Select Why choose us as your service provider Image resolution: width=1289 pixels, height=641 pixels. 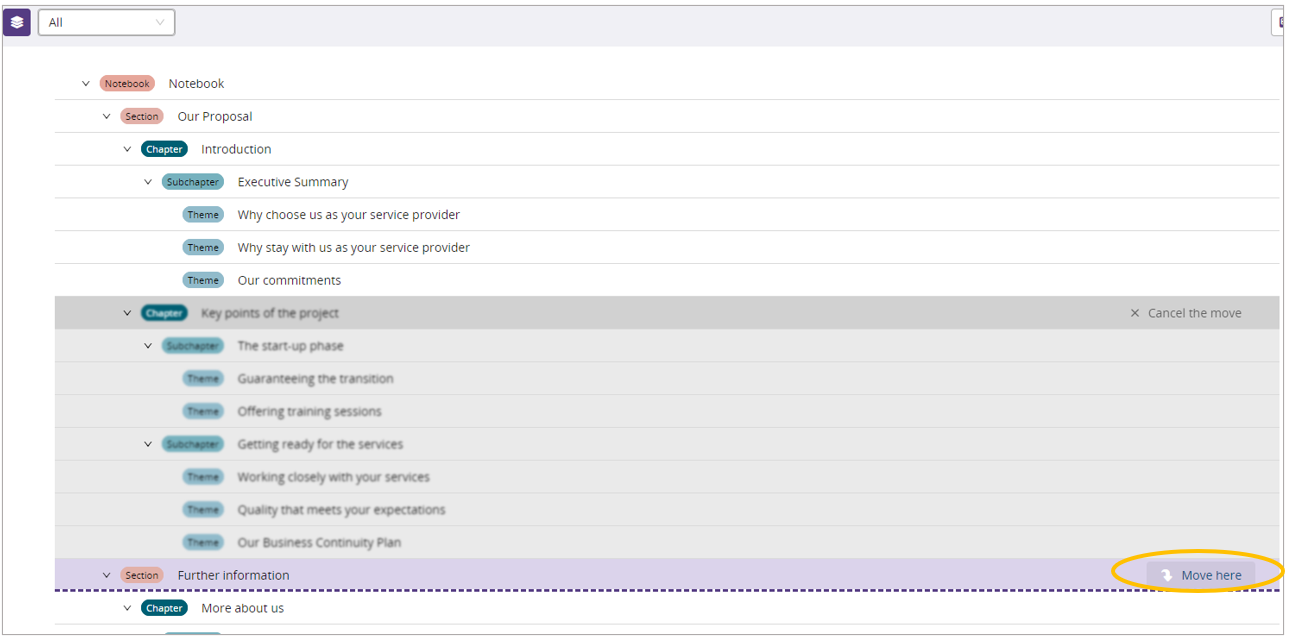[x=348, y=215]
